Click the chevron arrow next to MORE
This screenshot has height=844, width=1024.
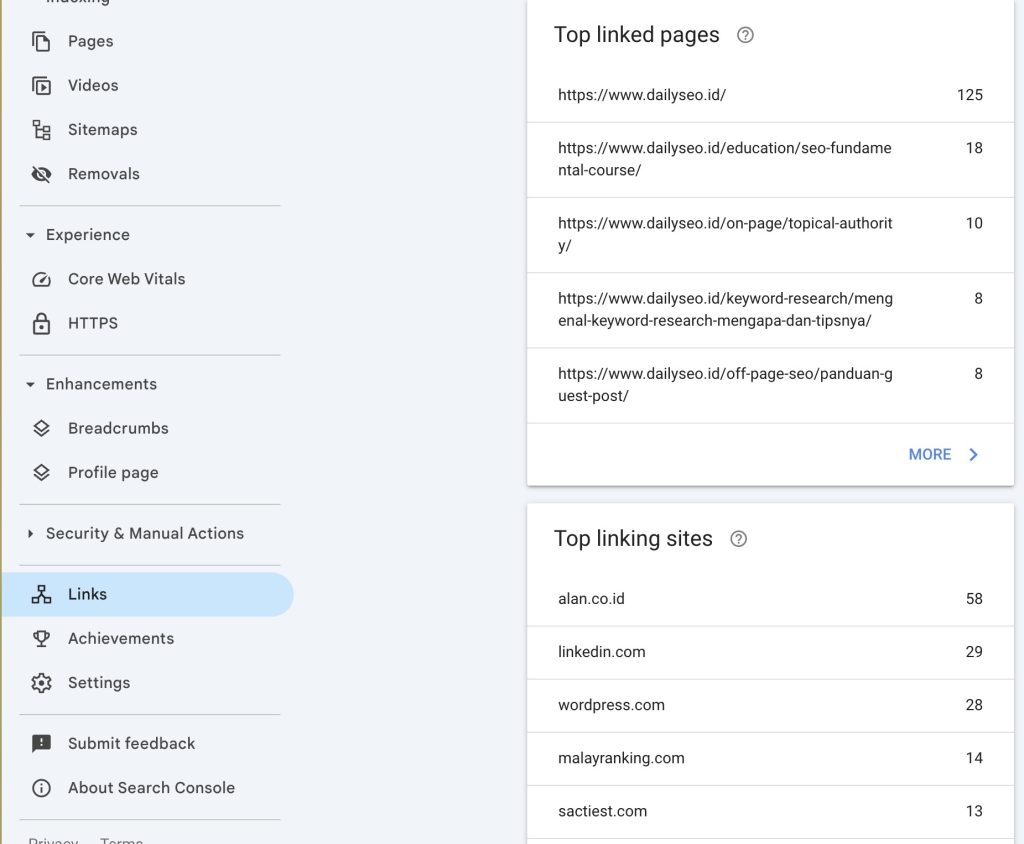[x=974, y=455]
